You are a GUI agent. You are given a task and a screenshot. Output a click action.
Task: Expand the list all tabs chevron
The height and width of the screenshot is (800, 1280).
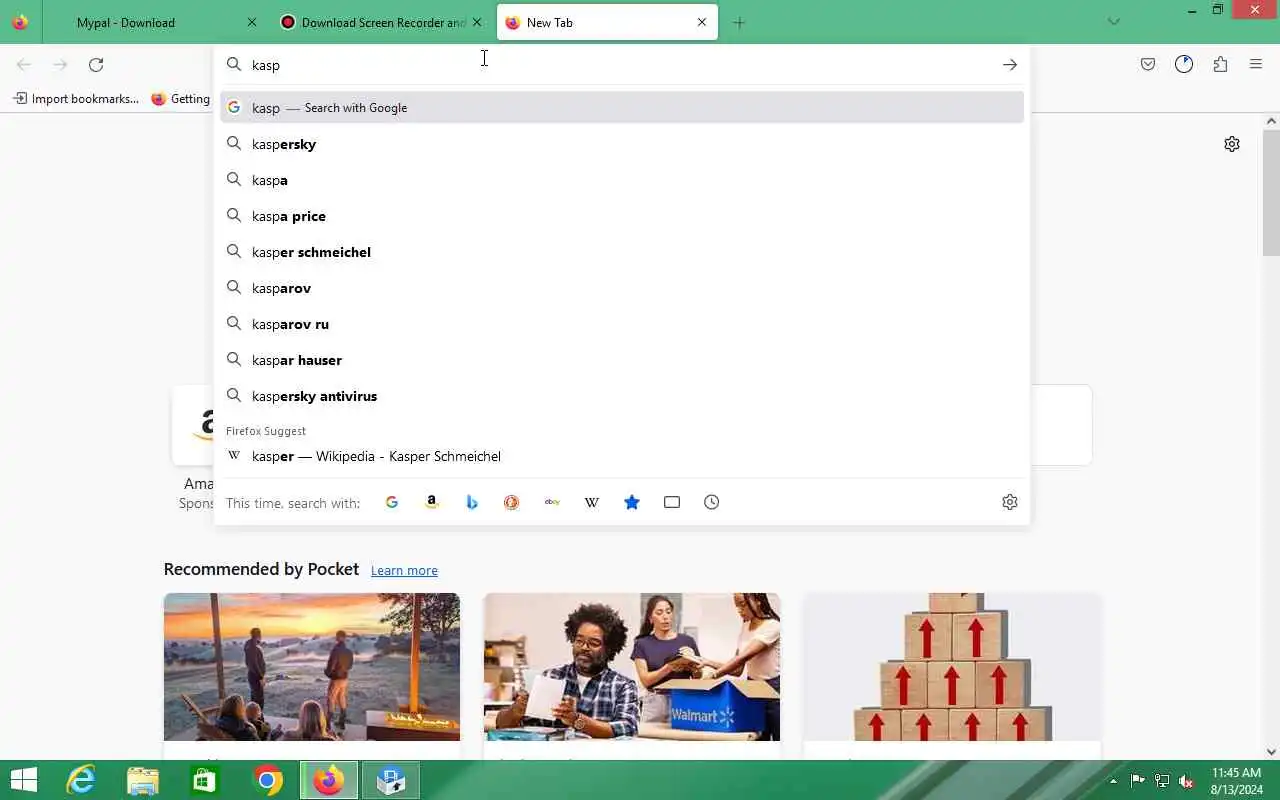[x=1114, y=22]
